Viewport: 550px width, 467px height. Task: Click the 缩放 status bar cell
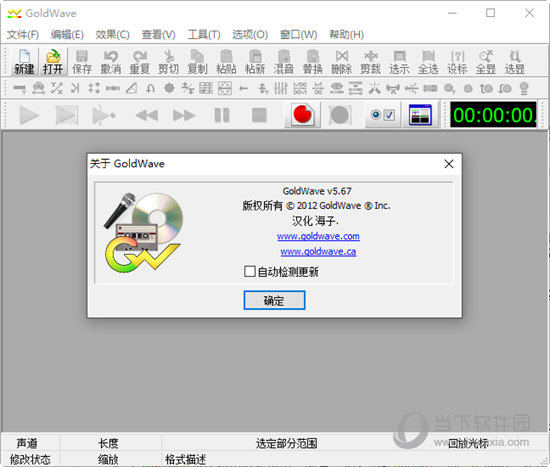[108, 459]
